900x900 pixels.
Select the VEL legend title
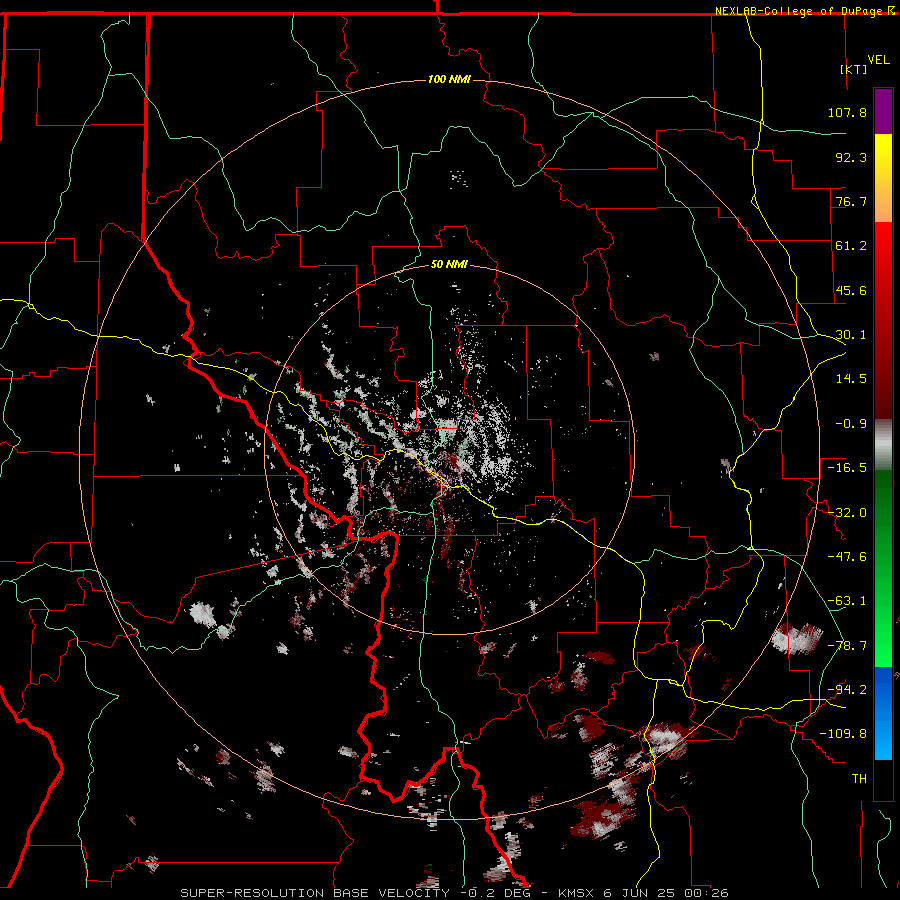point(878,60)
